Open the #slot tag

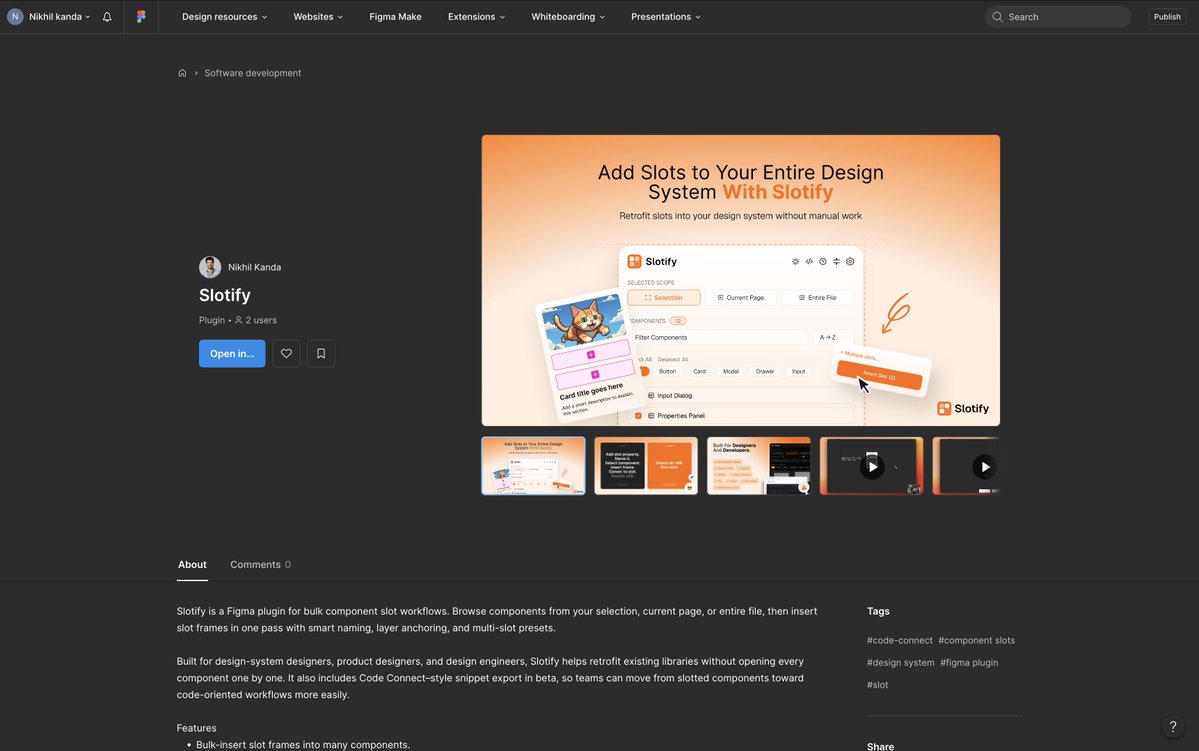point(877,685)
